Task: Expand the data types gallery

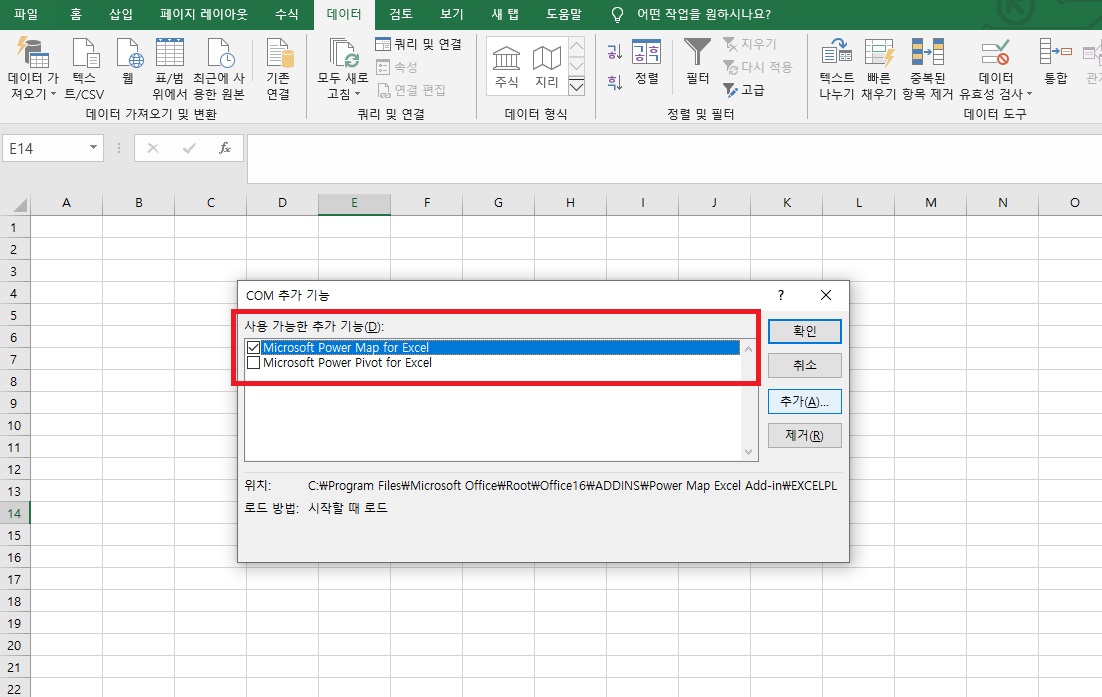Action: tap(576, 86)
